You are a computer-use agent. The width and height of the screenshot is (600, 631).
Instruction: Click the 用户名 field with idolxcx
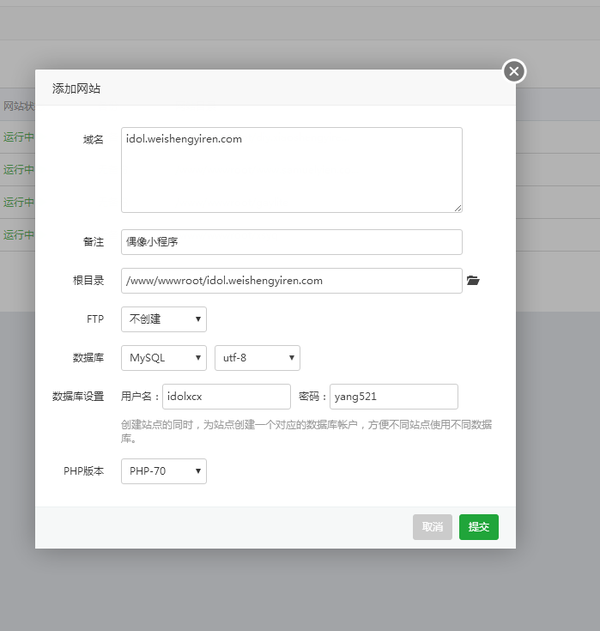point(226,396)
